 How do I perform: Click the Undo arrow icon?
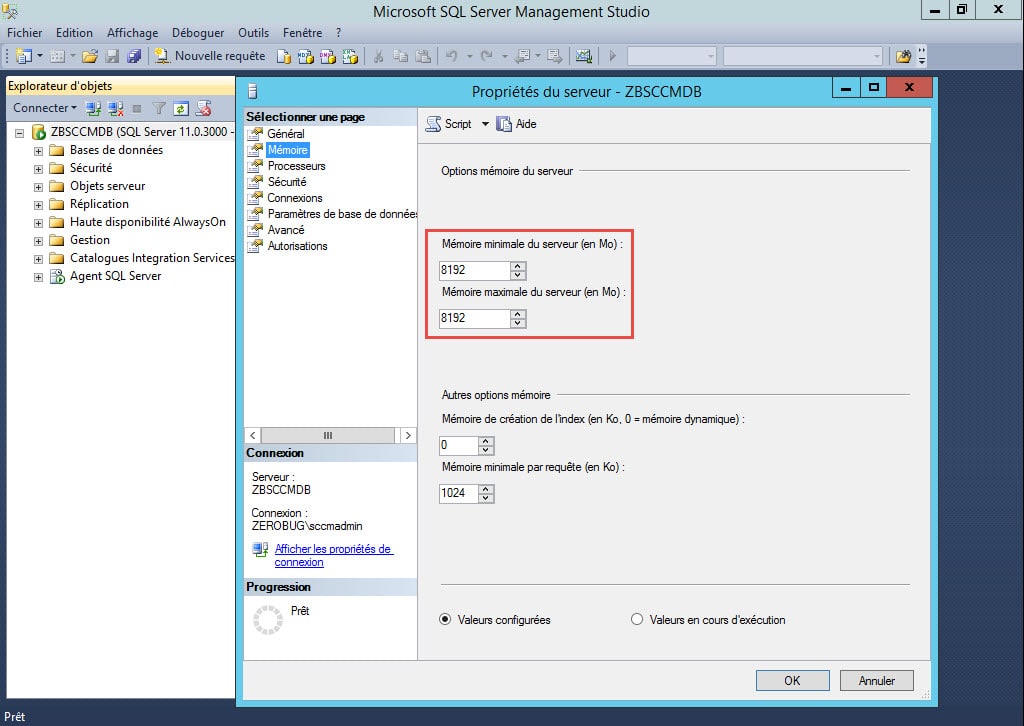pos(451,56)
